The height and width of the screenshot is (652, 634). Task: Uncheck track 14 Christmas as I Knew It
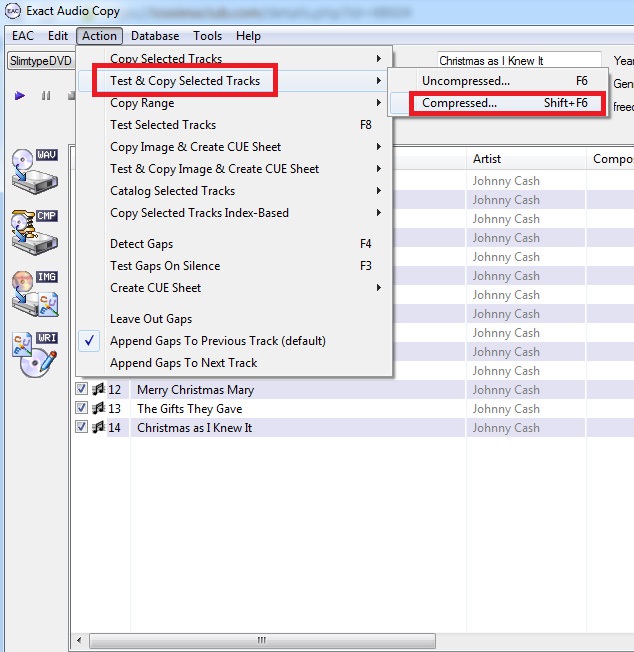tap(81, 427)
